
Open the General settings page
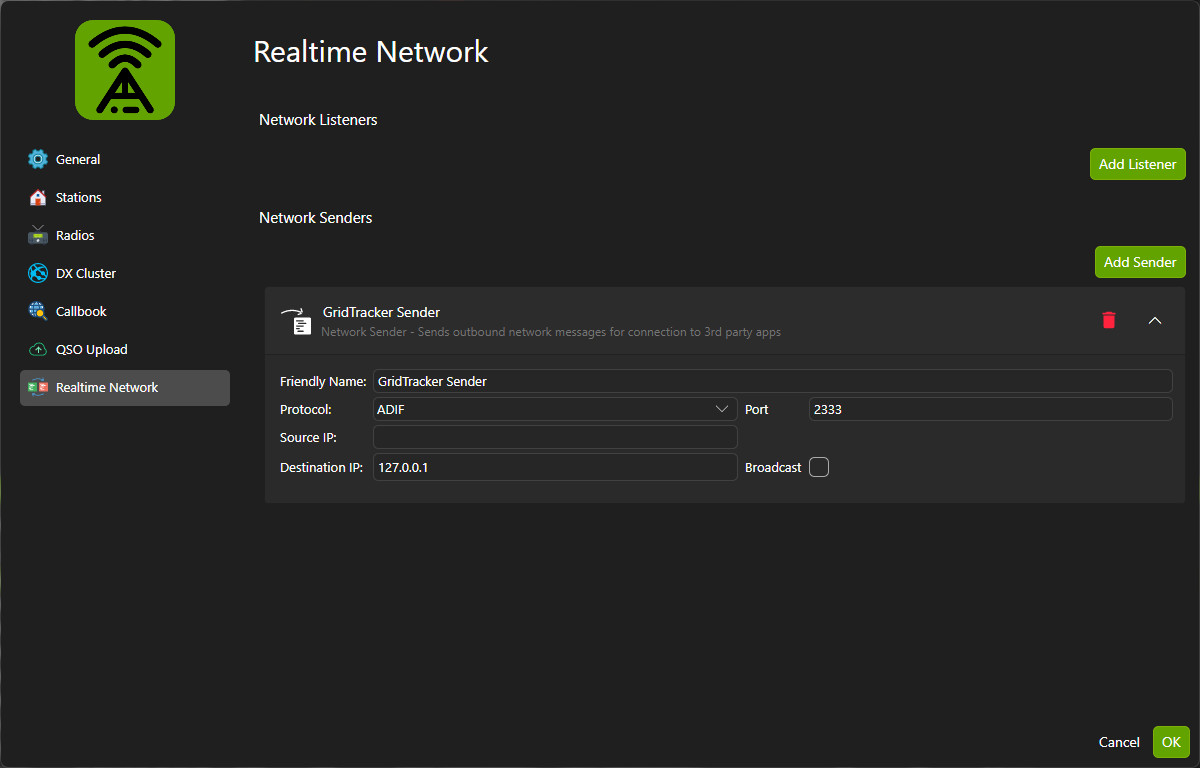[125, 159]
